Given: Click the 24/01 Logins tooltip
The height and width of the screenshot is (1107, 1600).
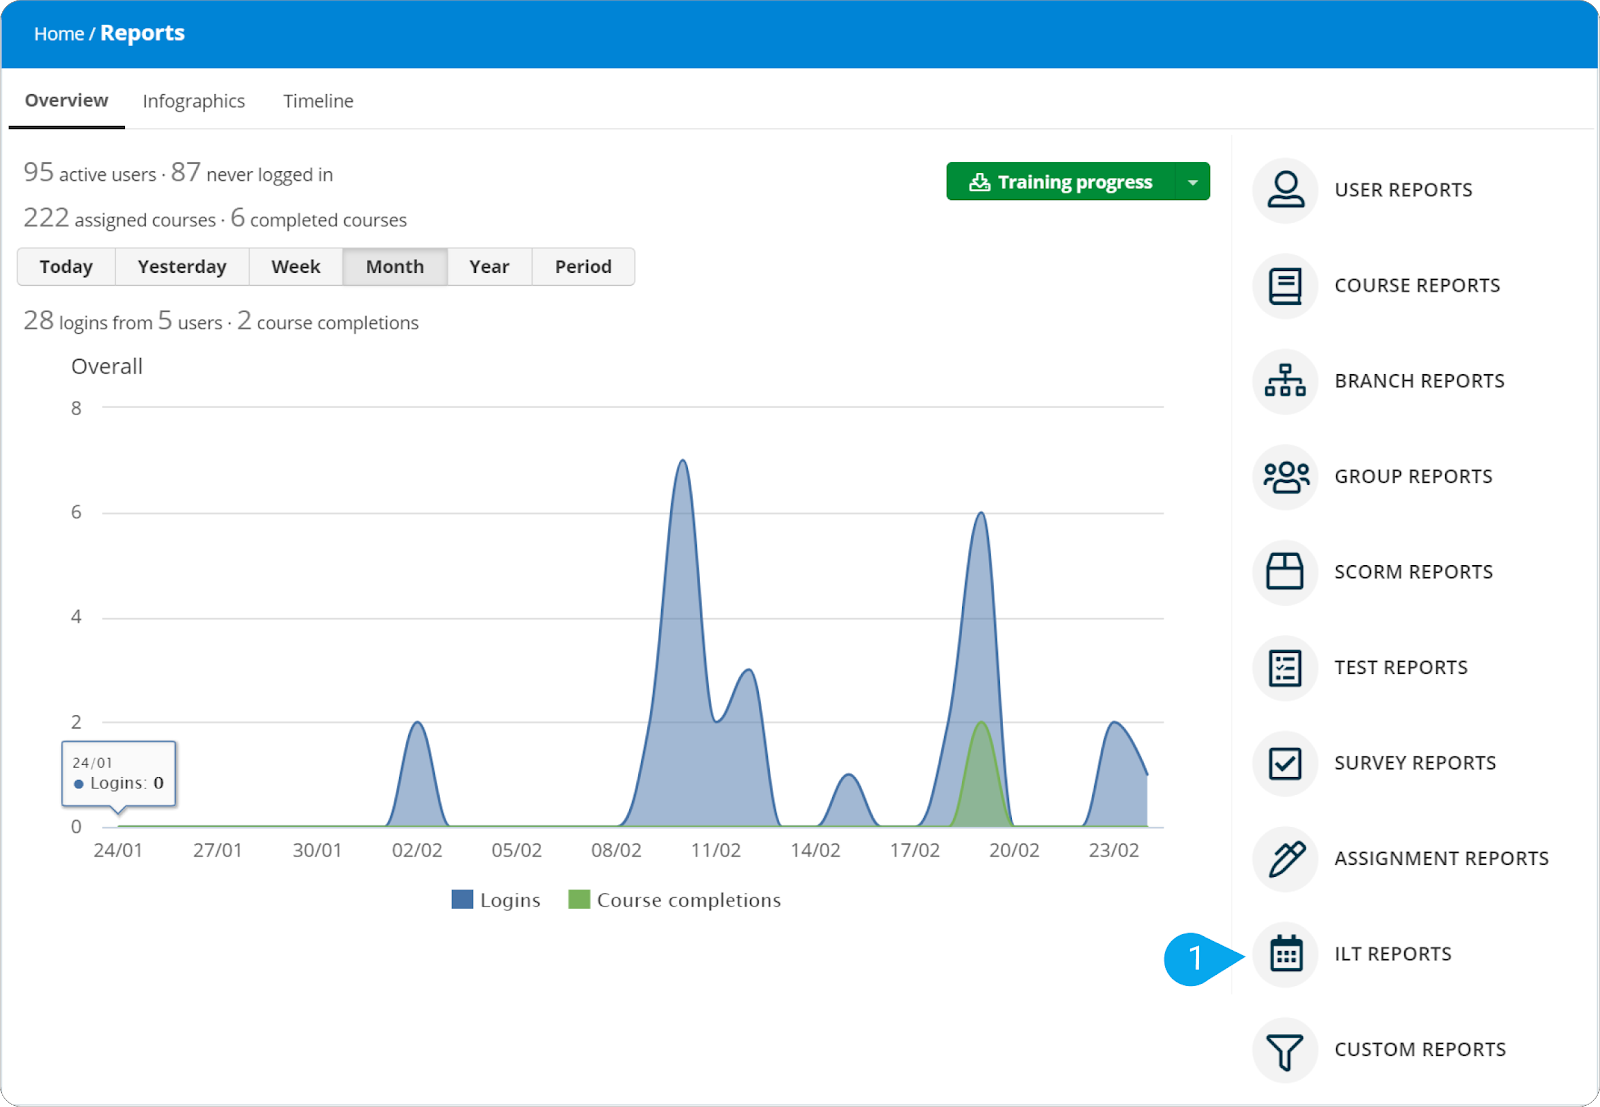Looking at the screenshot, I should (x=119, y=773).
